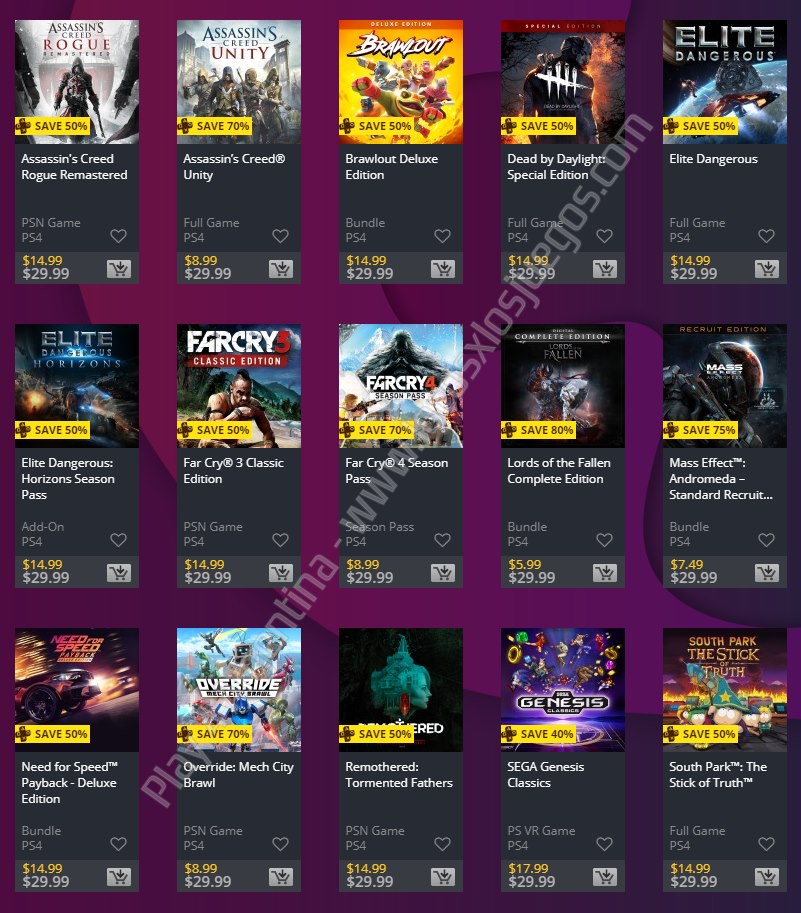Screen dimensions: 801x913
Task: Toggle wishlist heart for Assassin's Creed Rogue Remastered
Action: [119, 236]
